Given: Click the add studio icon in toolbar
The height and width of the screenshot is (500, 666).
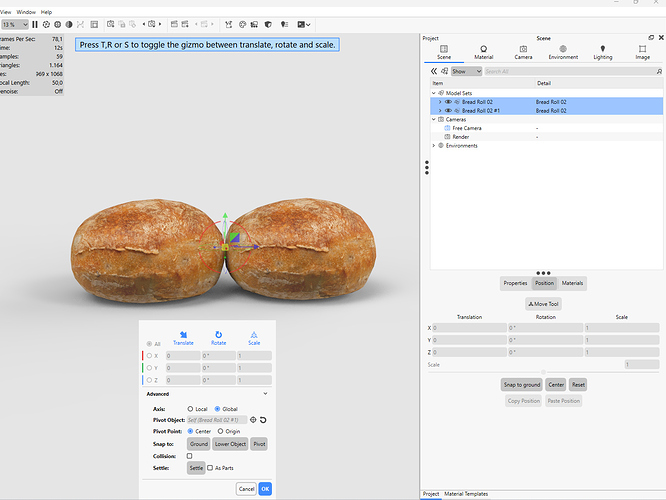Looking at the screenshot, I should point(174,24).
